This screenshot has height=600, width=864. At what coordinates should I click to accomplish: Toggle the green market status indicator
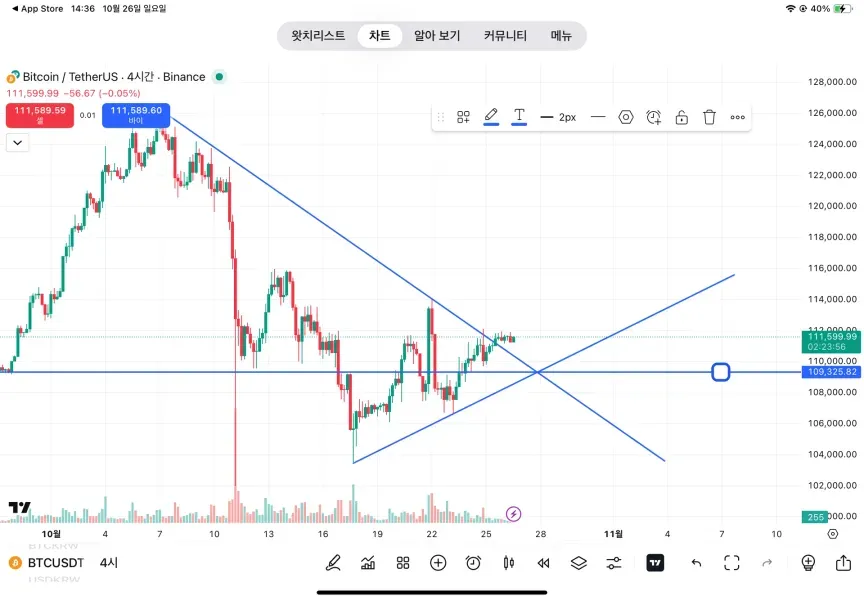click(x=220, y=77)
